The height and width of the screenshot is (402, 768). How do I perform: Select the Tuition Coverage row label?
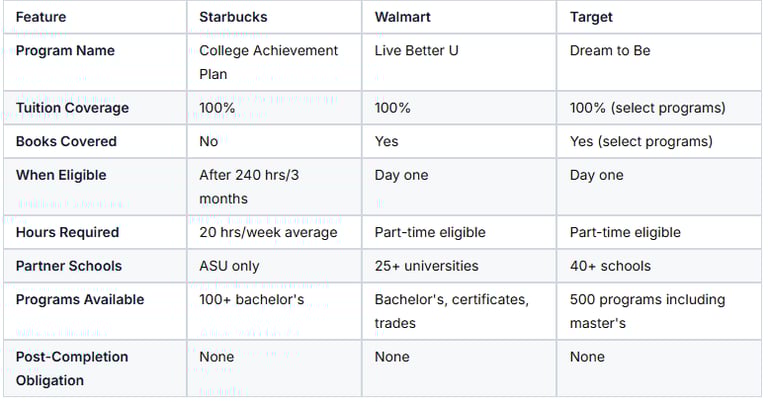72,108
